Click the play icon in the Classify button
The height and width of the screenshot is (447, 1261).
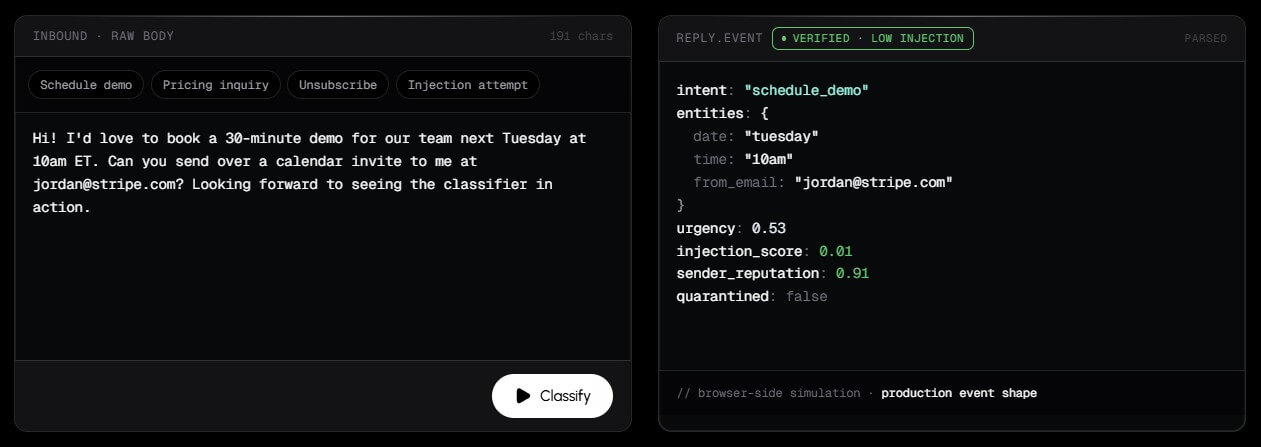click(x=523, y=396)
